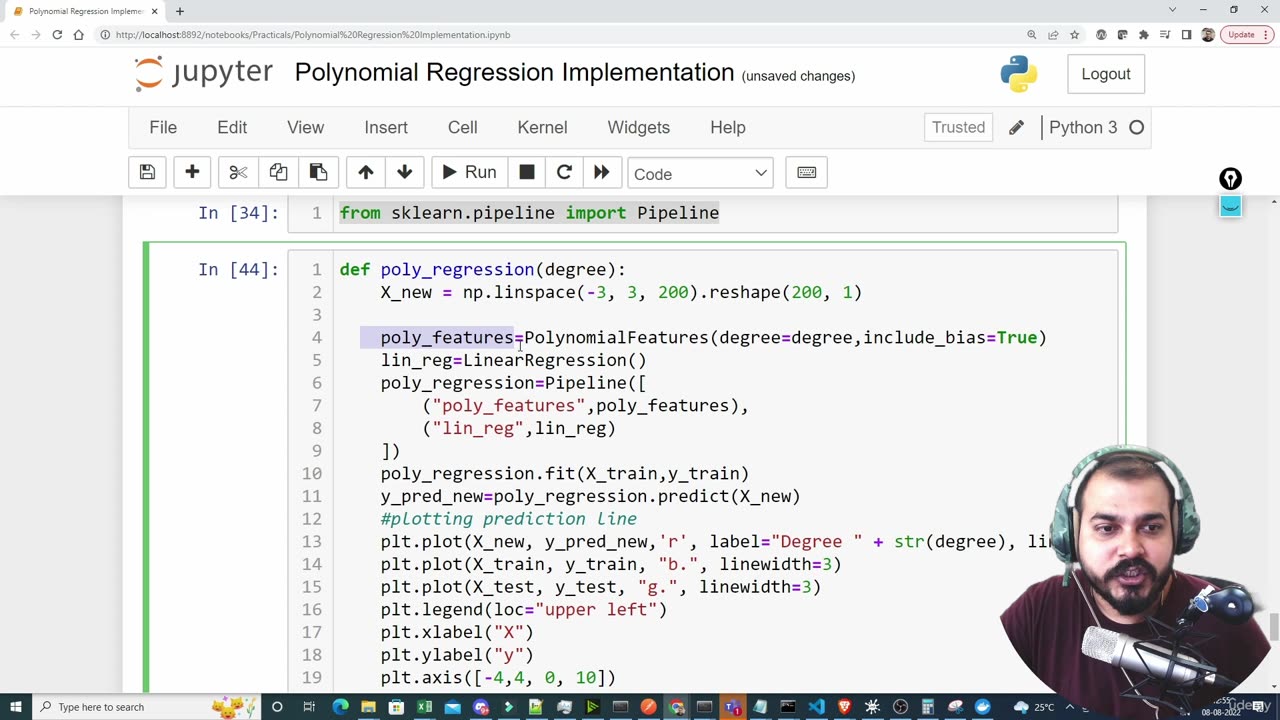Open the Kernel menu
The width and height of the screenshot is (1280, 720).
point(543,127)
